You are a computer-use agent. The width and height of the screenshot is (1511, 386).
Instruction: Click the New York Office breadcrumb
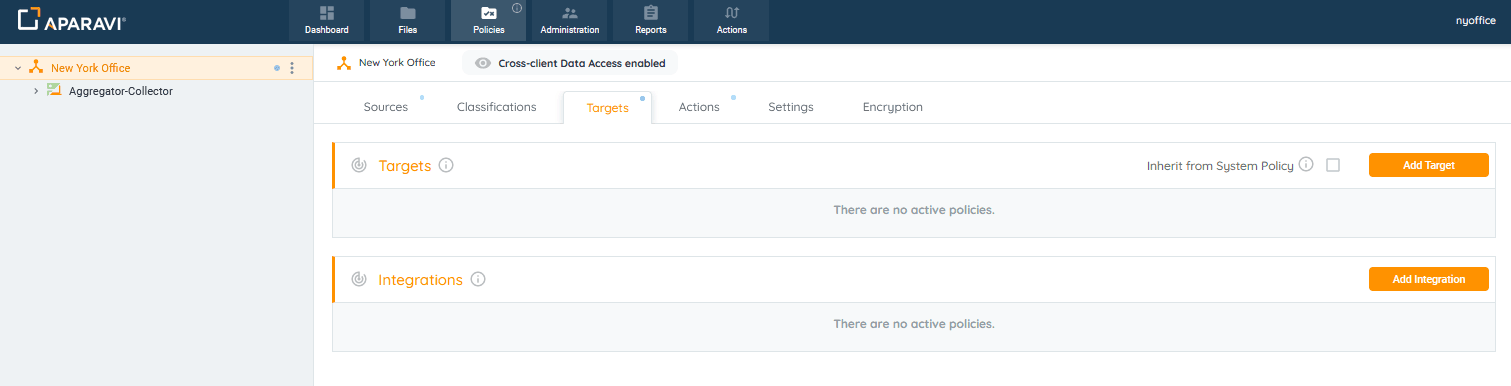click(397, 63)
